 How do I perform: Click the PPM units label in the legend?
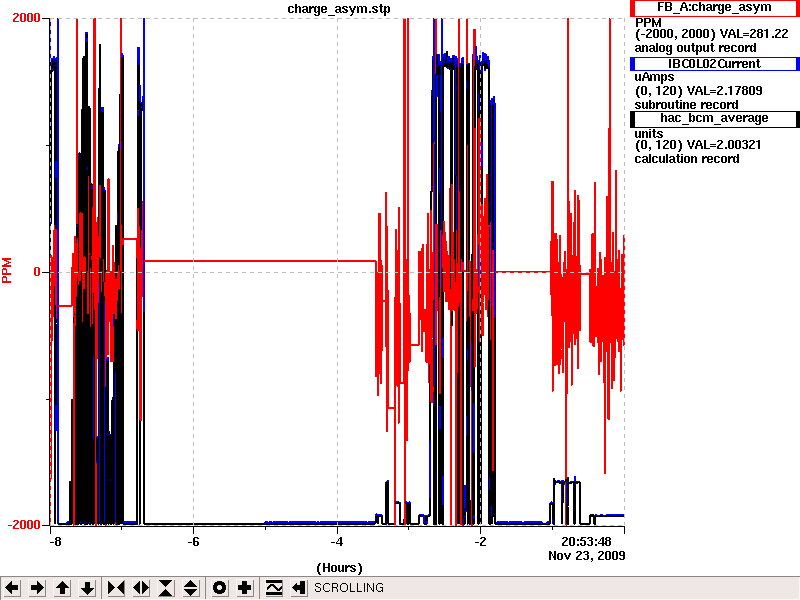[x=648, y=22]
